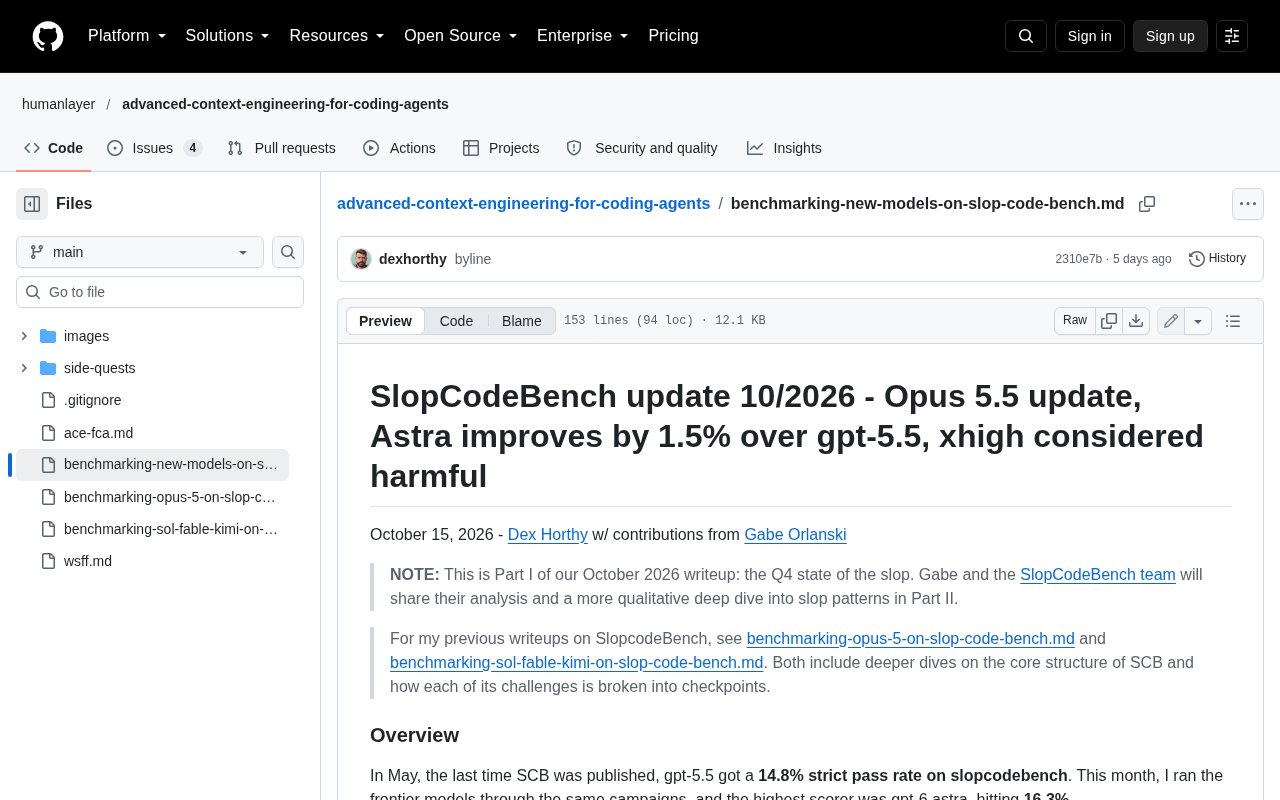The height and width of the screenshot is (800, 1280).
Task: Expand the Solutions menu
Action: click(x=228, y=36)
